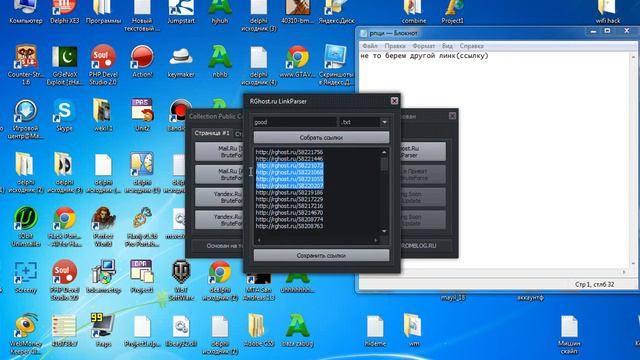Open the Файл menu in Notepad
640x360 pixels.
pyautogui.click(x=370, y=46)
